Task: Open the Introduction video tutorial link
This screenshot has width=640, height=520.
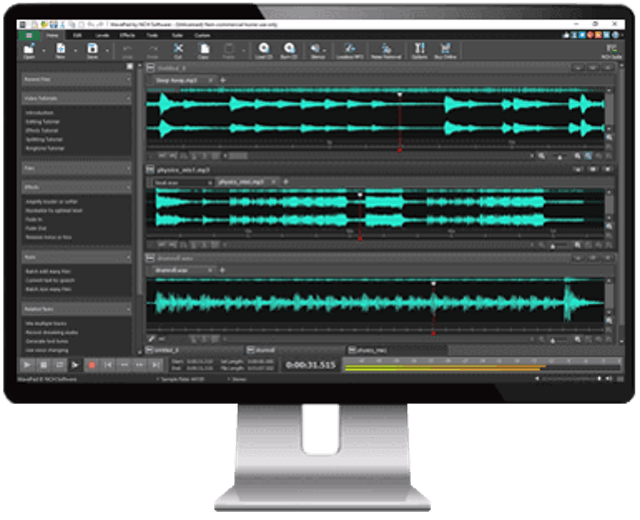Action: click(x=40, y=113)
